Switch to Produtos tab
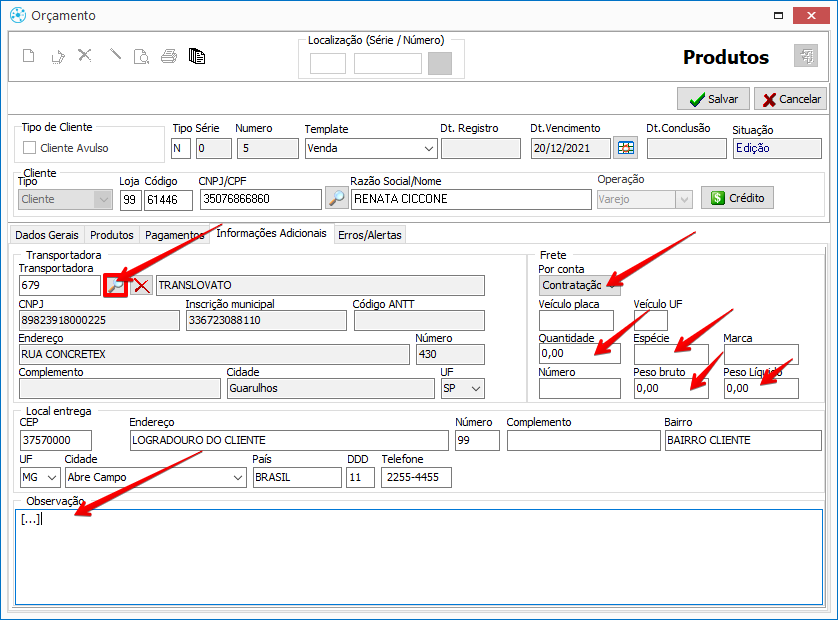 point(112,235)
